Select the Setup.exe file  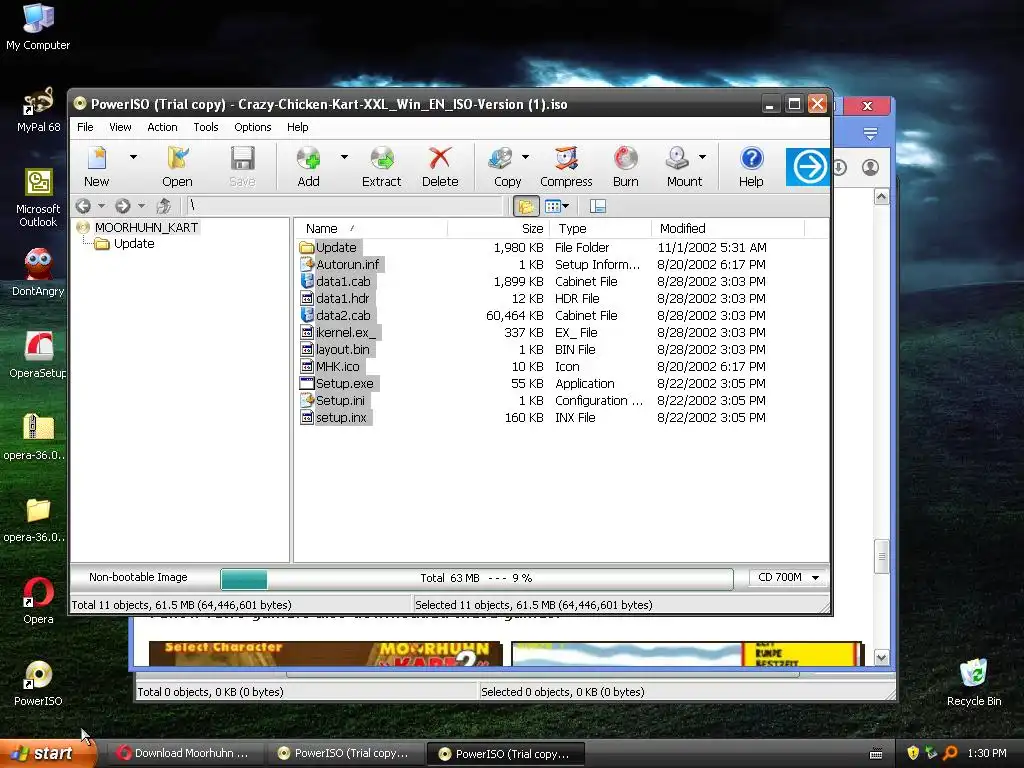[x=345, y=383]
